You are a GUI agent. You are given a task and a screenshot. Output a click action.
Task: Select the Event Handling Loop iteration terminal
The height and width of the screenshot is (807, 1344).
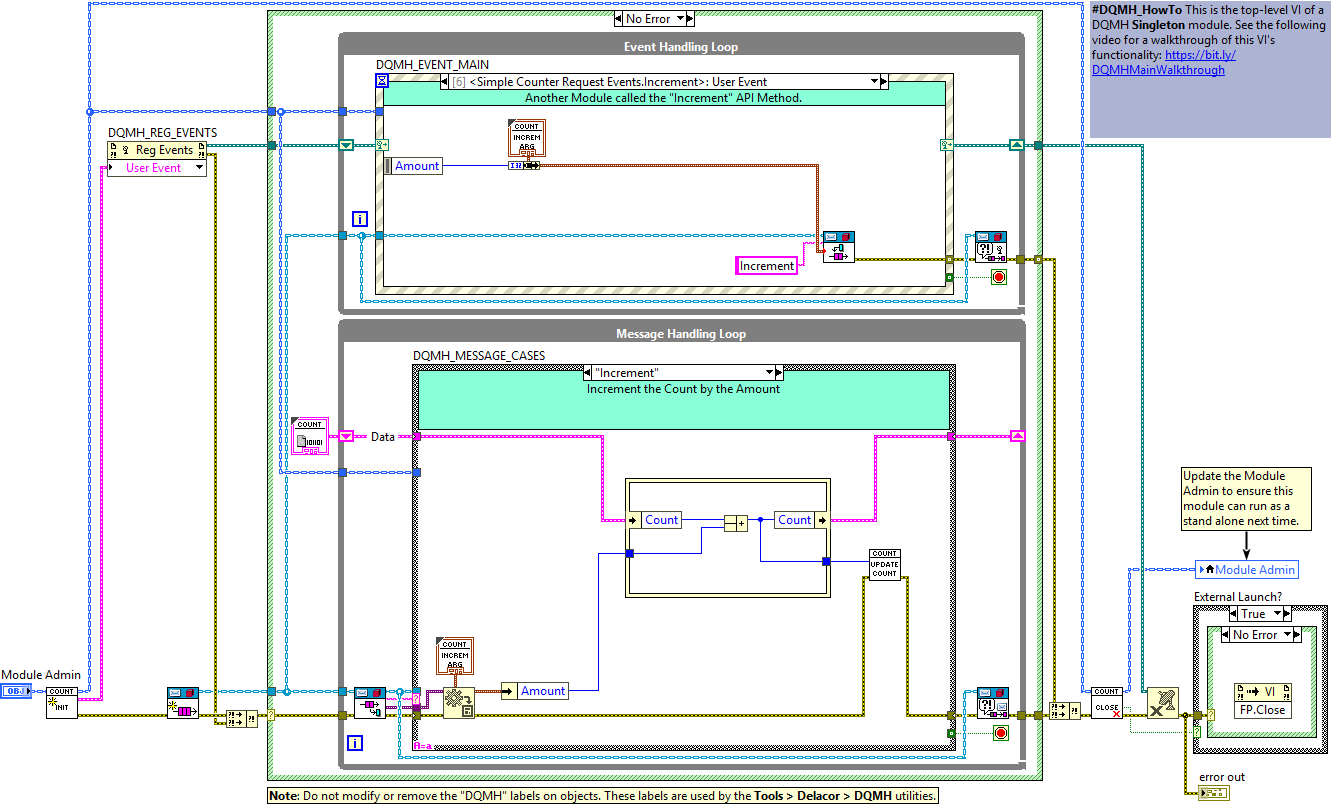[360, 219]
